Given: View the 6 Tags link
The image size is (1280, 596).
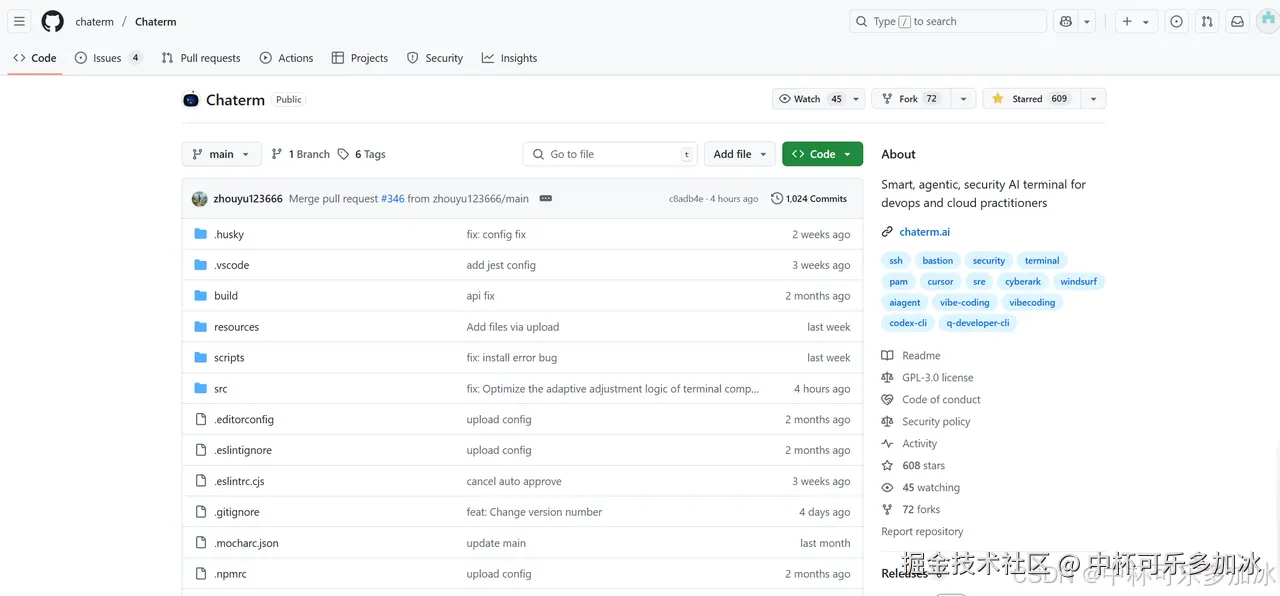Looking at the screenshot, I should (361, 154).
